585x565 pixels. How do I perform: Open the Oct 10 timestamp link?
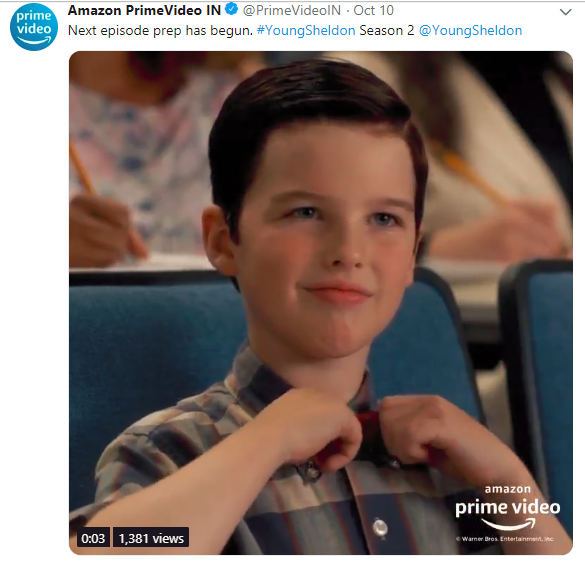click(x=373, y=10)
